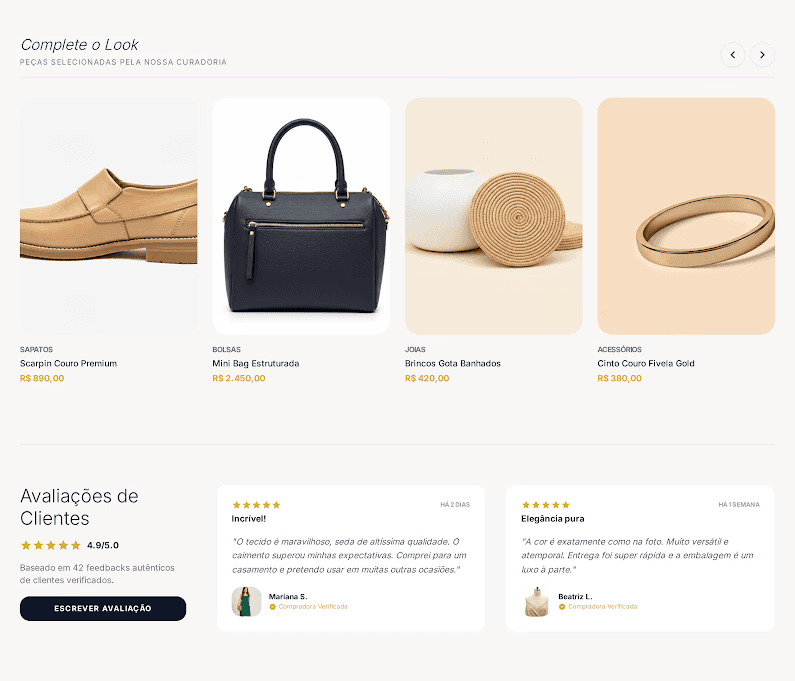Click Mariana S. reviewer avatar
Image resolution: width=795 pixels, height=681 pixels.
pyautogui.click(x=246, y=602)
